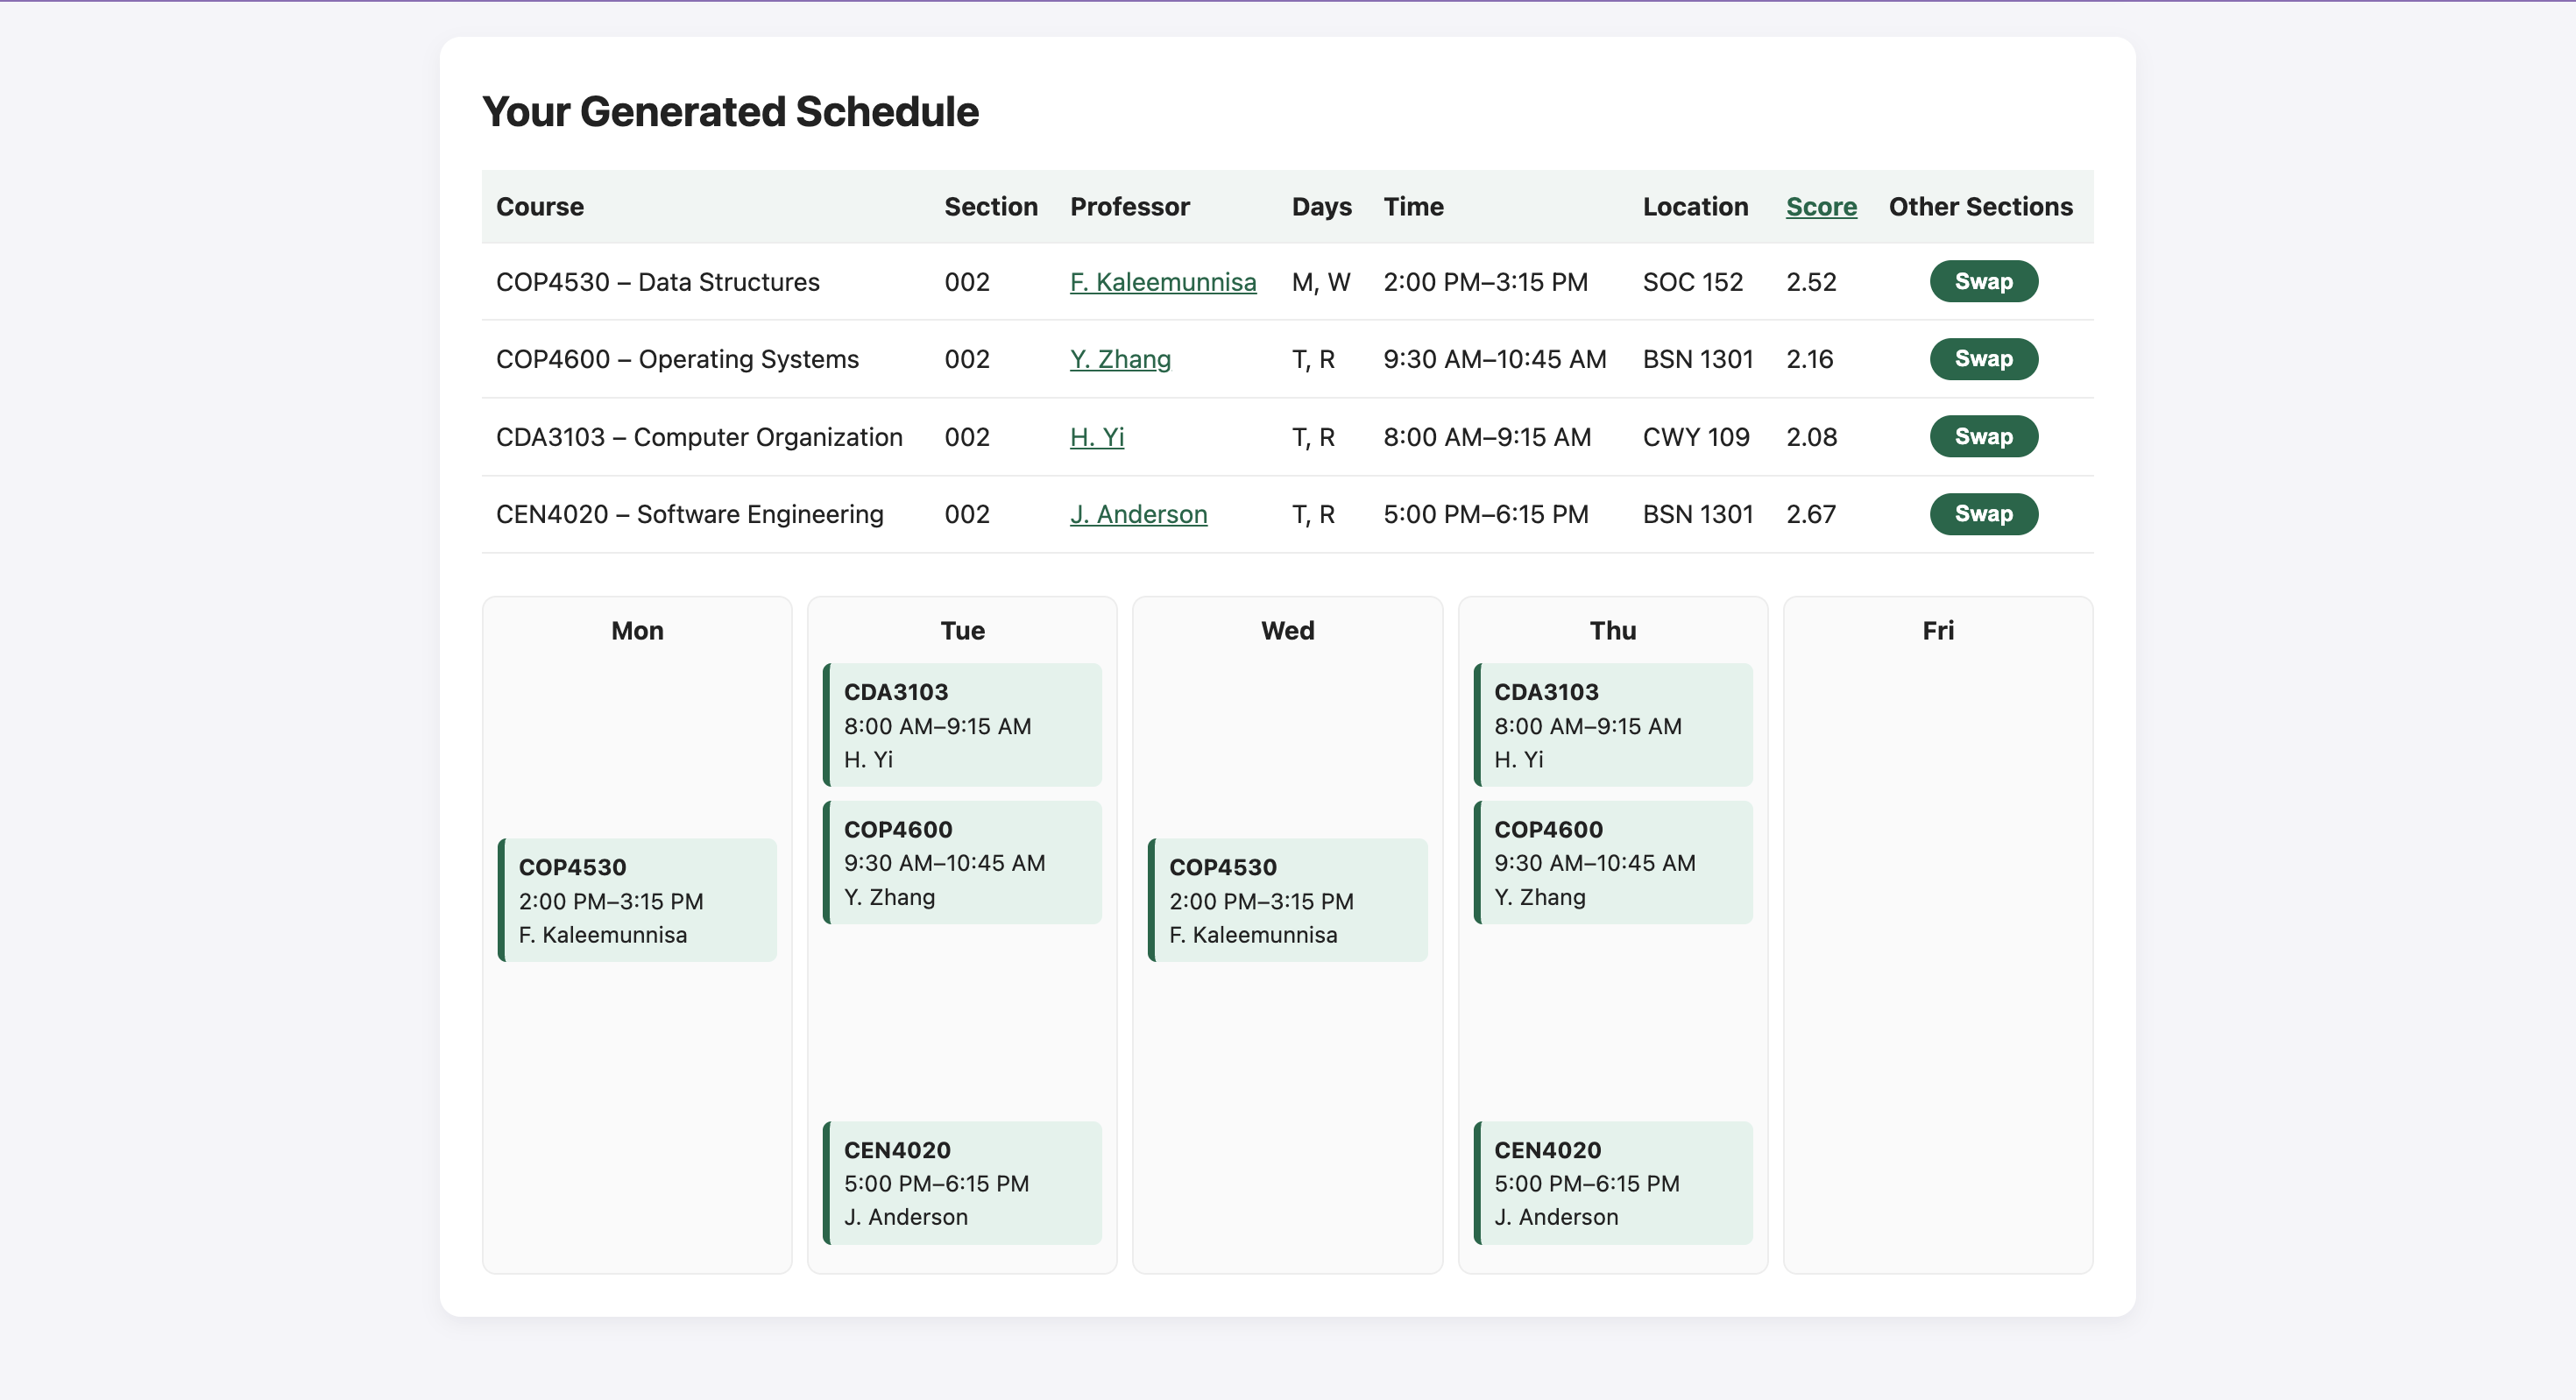Select Tuesday's CDA3103 calendar block

(963, 725)
